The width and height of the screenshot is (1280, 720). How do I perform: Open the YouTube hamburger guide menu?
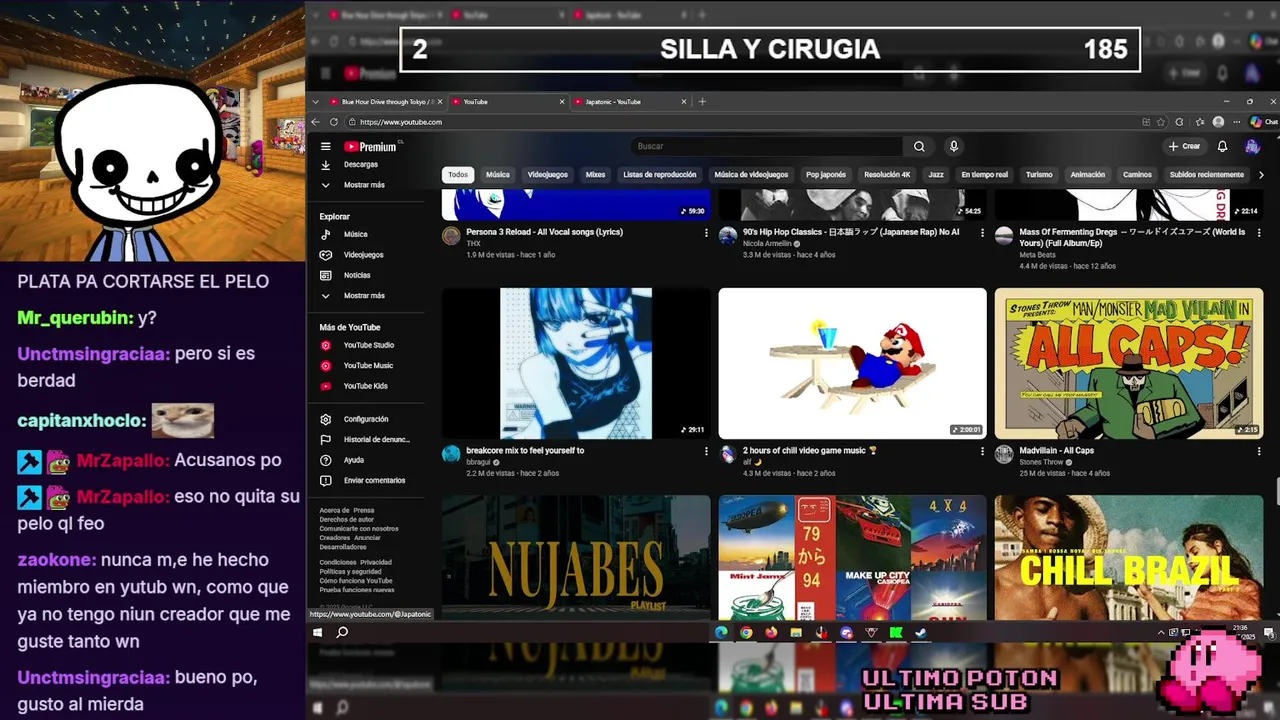point(325,146)
